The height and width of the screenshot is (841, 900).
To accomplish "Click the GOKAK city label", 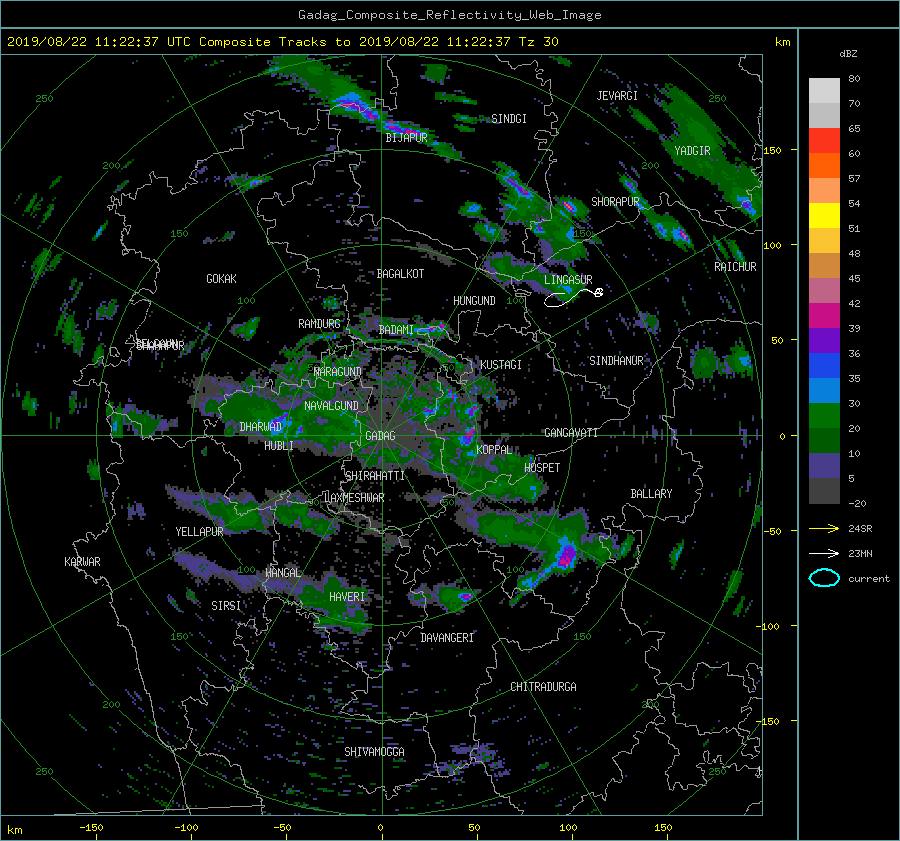I will coord(222,278).
